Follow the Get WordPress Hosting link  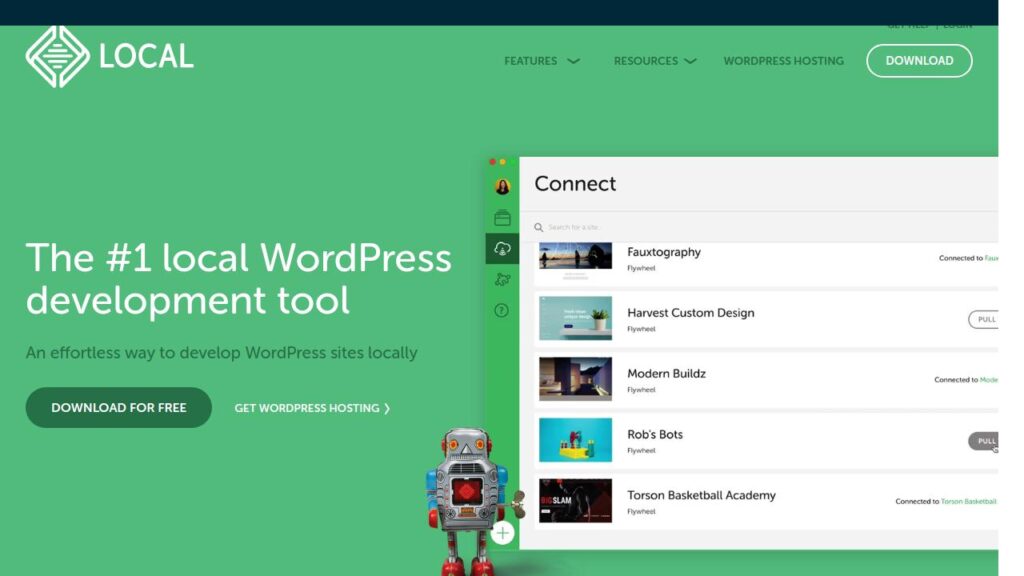coord(312,408)
